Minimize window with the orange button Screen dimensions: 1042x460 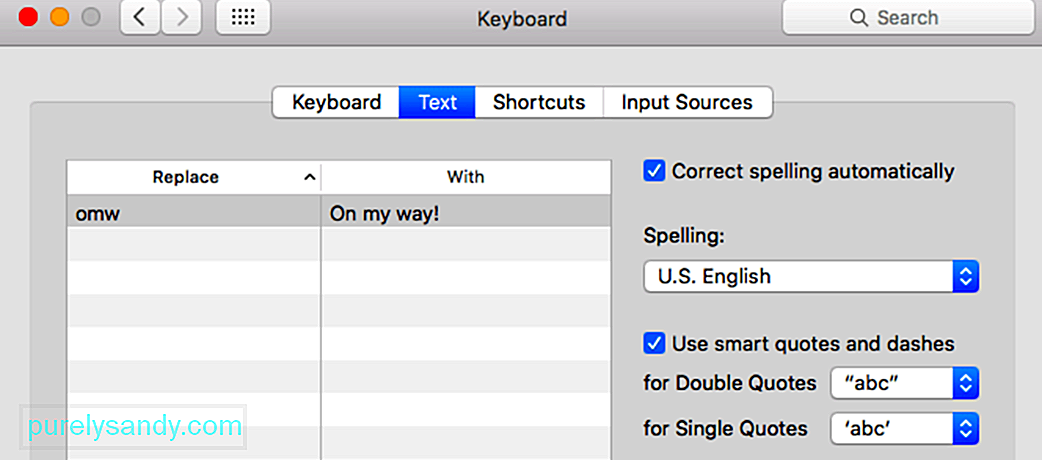click(x=60, y=17)
